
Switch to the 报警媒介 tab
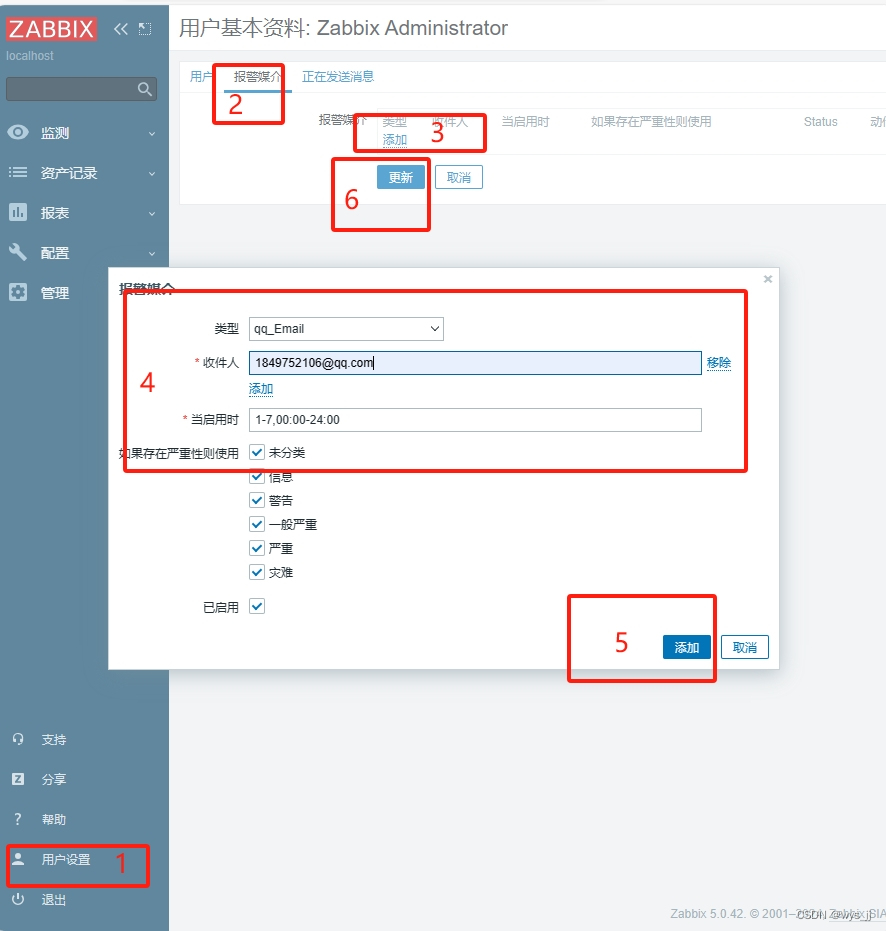[x=258, y=77]
